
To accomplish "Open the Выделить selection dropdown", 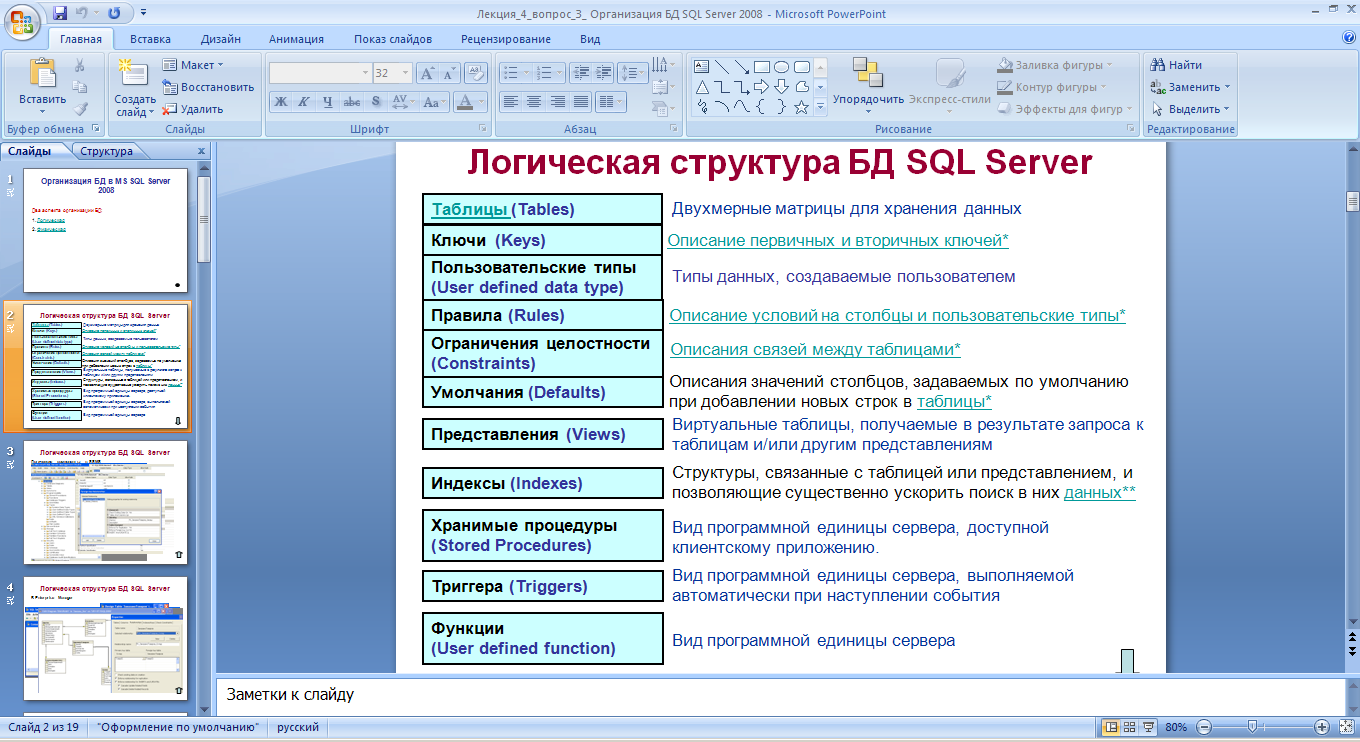I will pyautogui.click(x=1190, y=109).
